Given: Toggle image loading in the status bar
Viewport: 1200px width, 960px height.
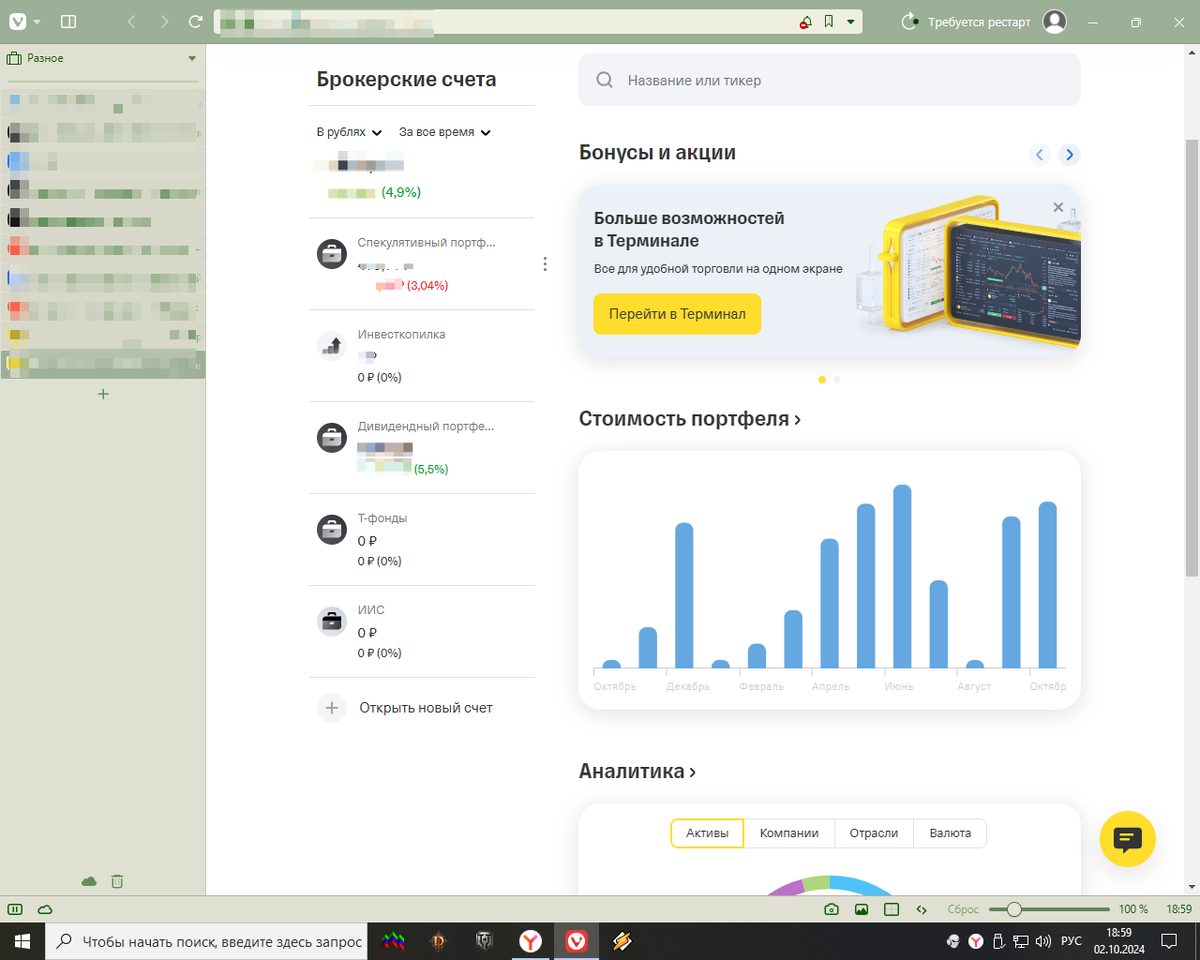Looking at the screenshot, I should (x=861, y=909).
